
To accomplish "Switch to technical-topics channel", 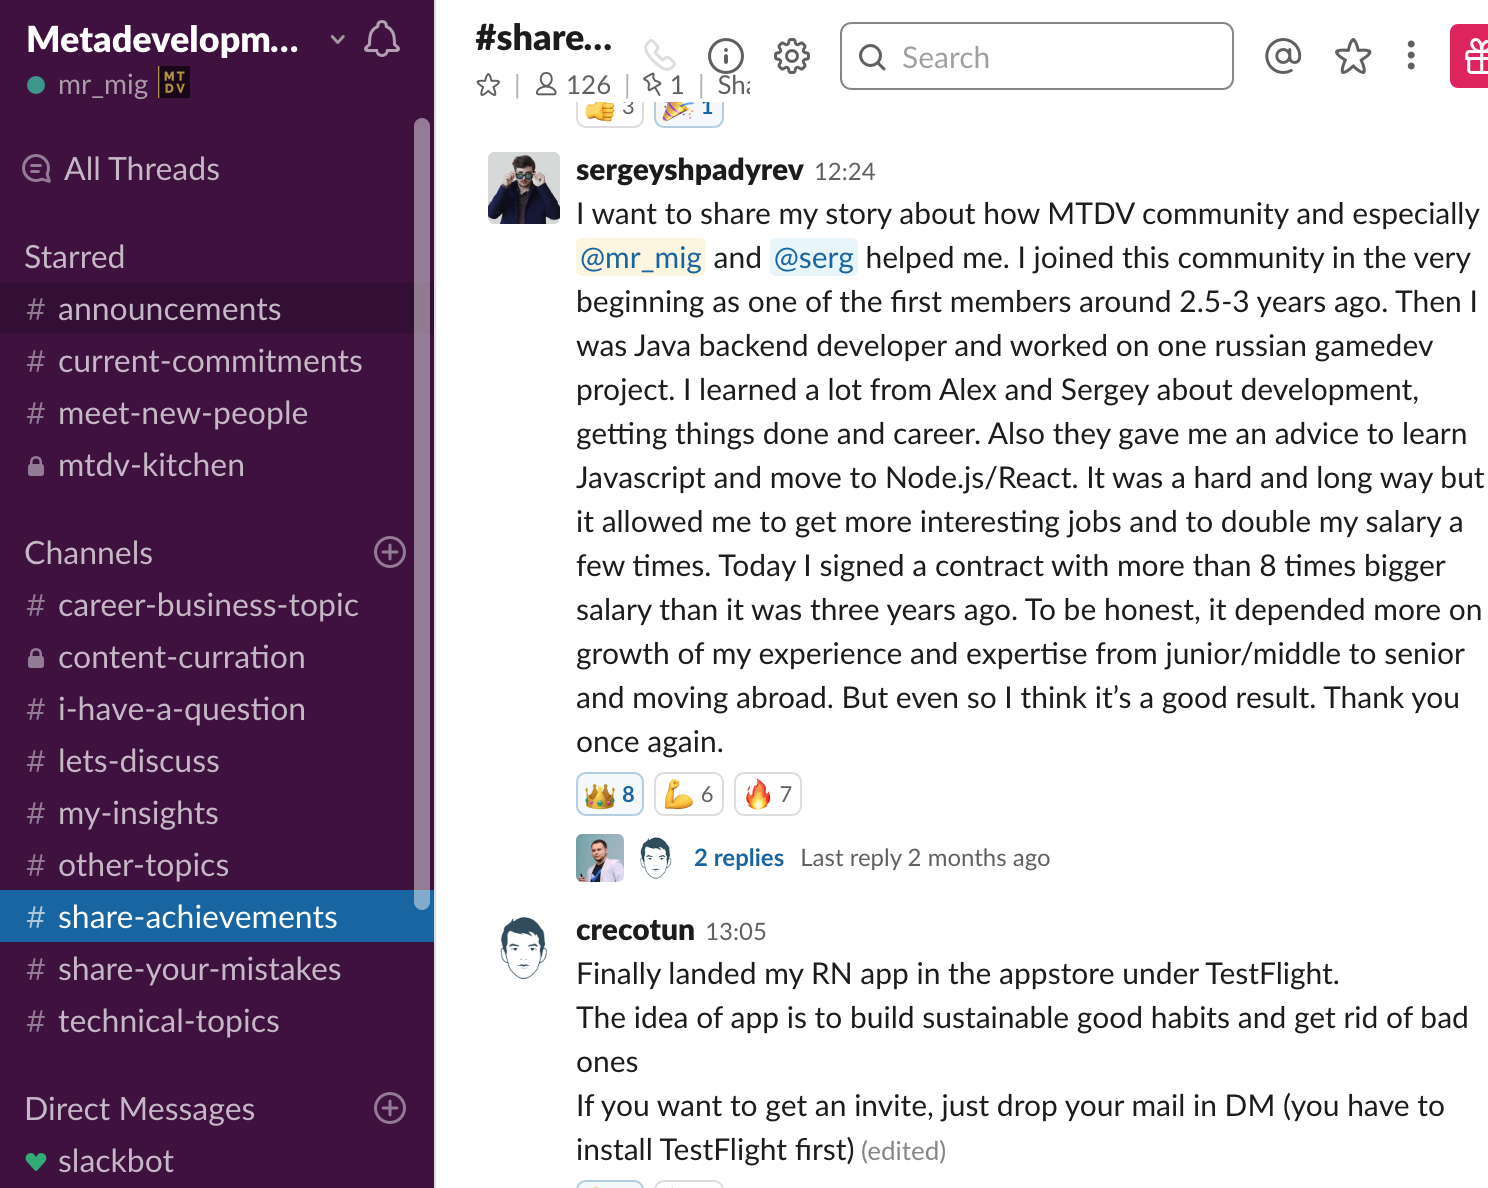I will point(168,1021).
